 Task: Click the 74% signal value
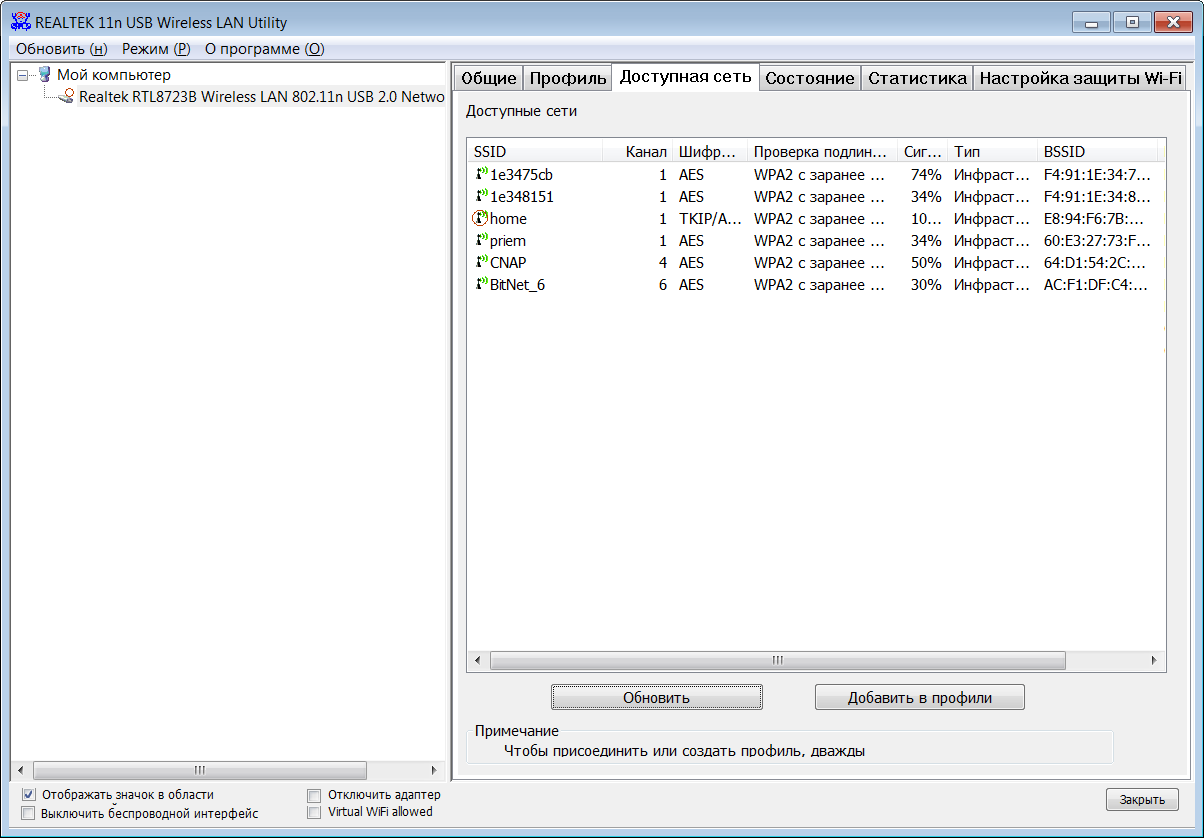(926, 175)
